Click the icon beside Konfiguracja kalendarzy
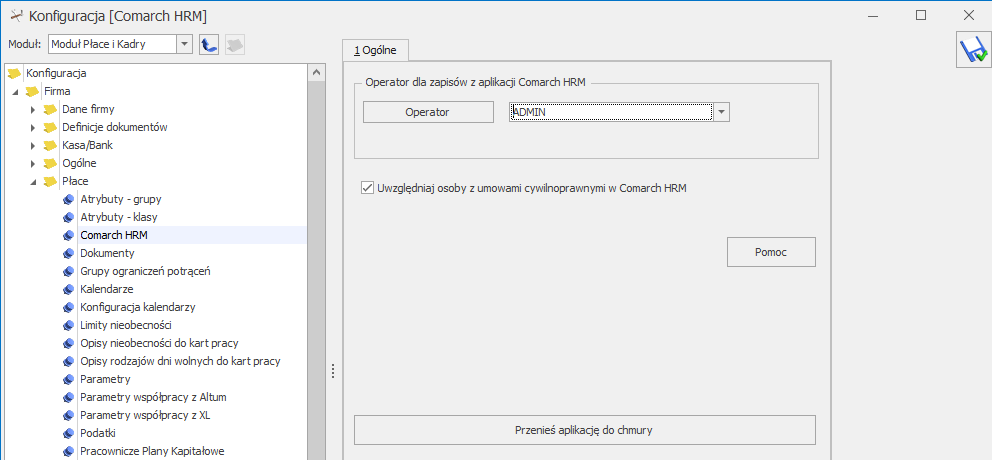992x460 pixels. [68, 308]
